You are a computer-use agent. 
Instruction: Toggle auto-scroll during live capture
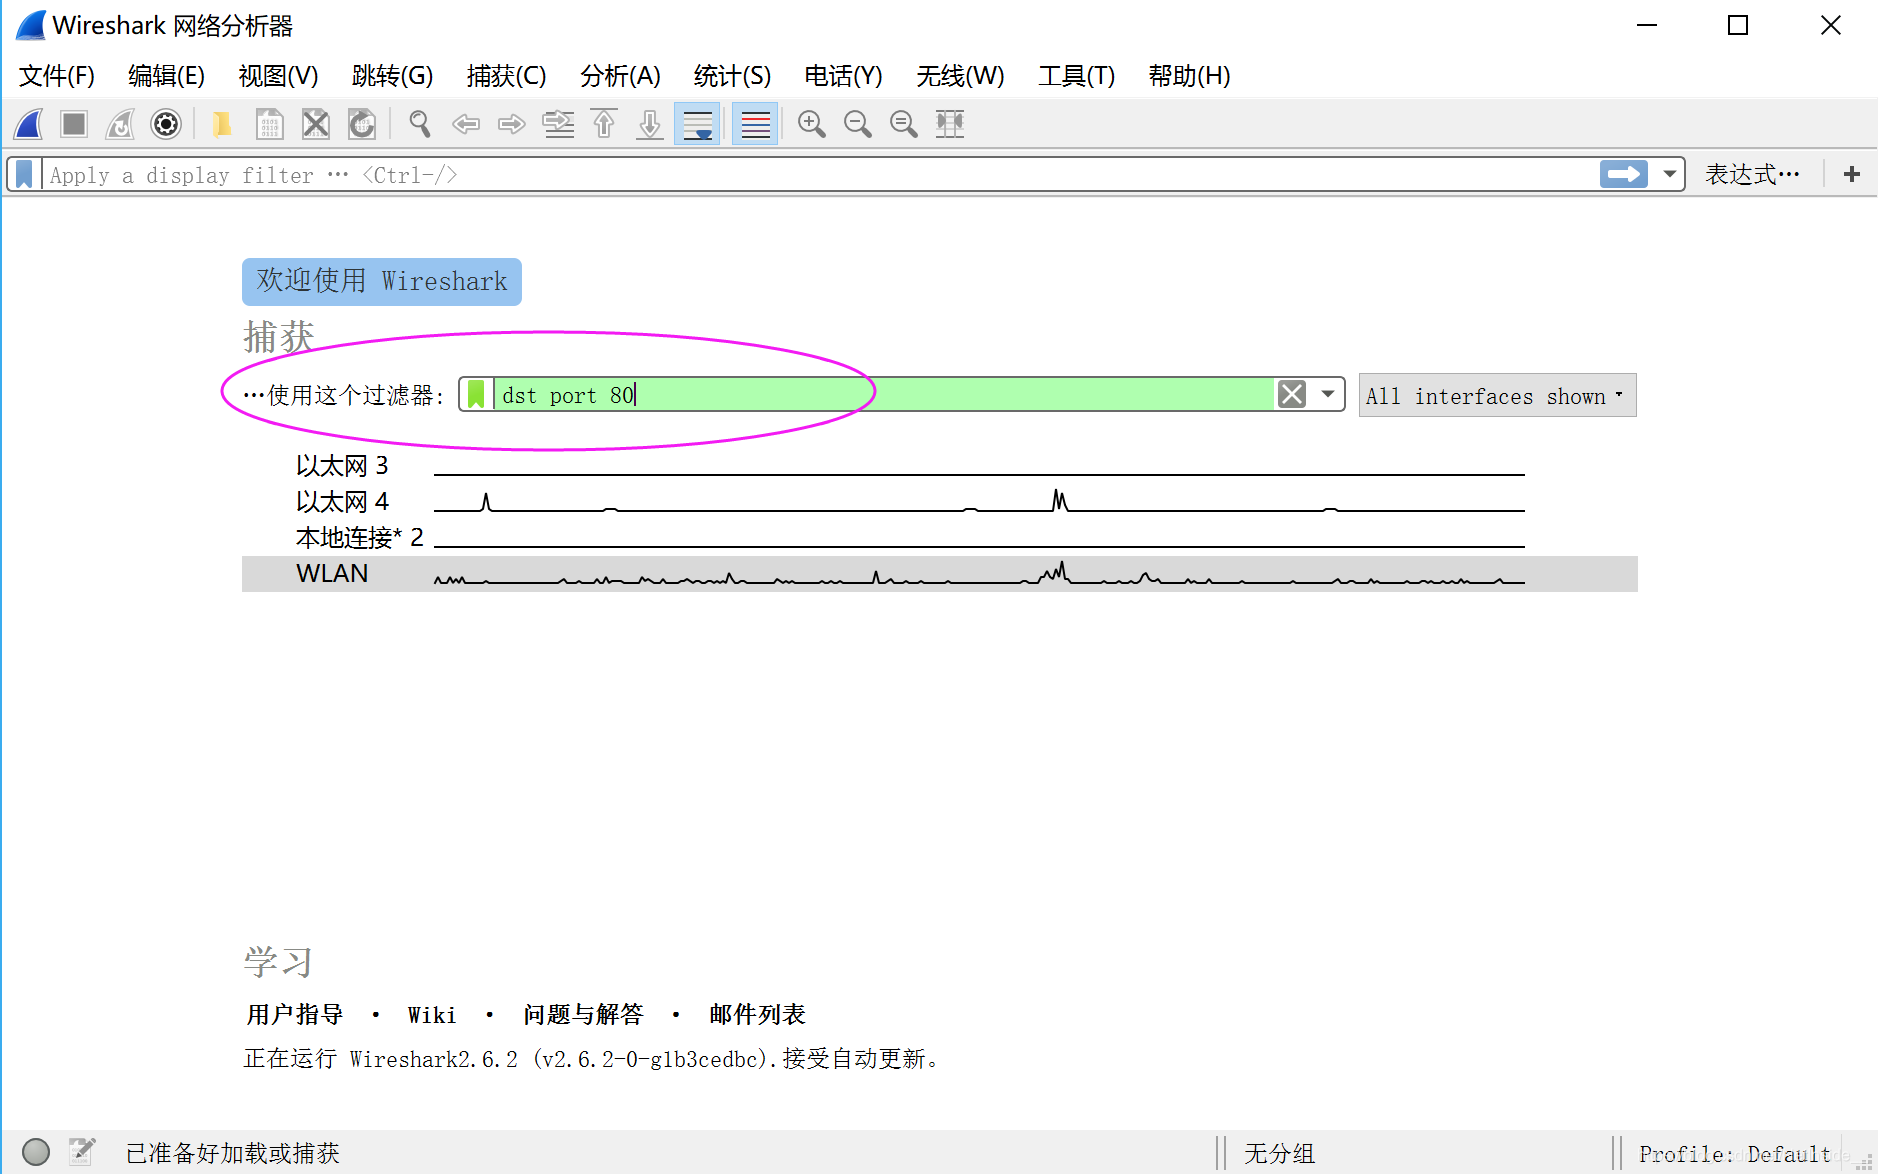(697, 124)
